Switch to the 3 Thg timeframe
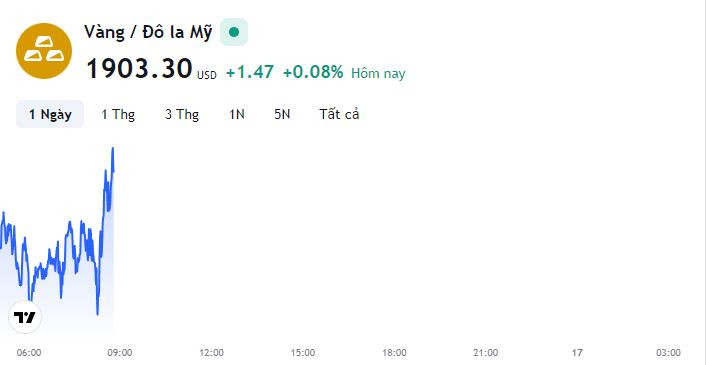The image size is (707, 365). tap(182, 114)
